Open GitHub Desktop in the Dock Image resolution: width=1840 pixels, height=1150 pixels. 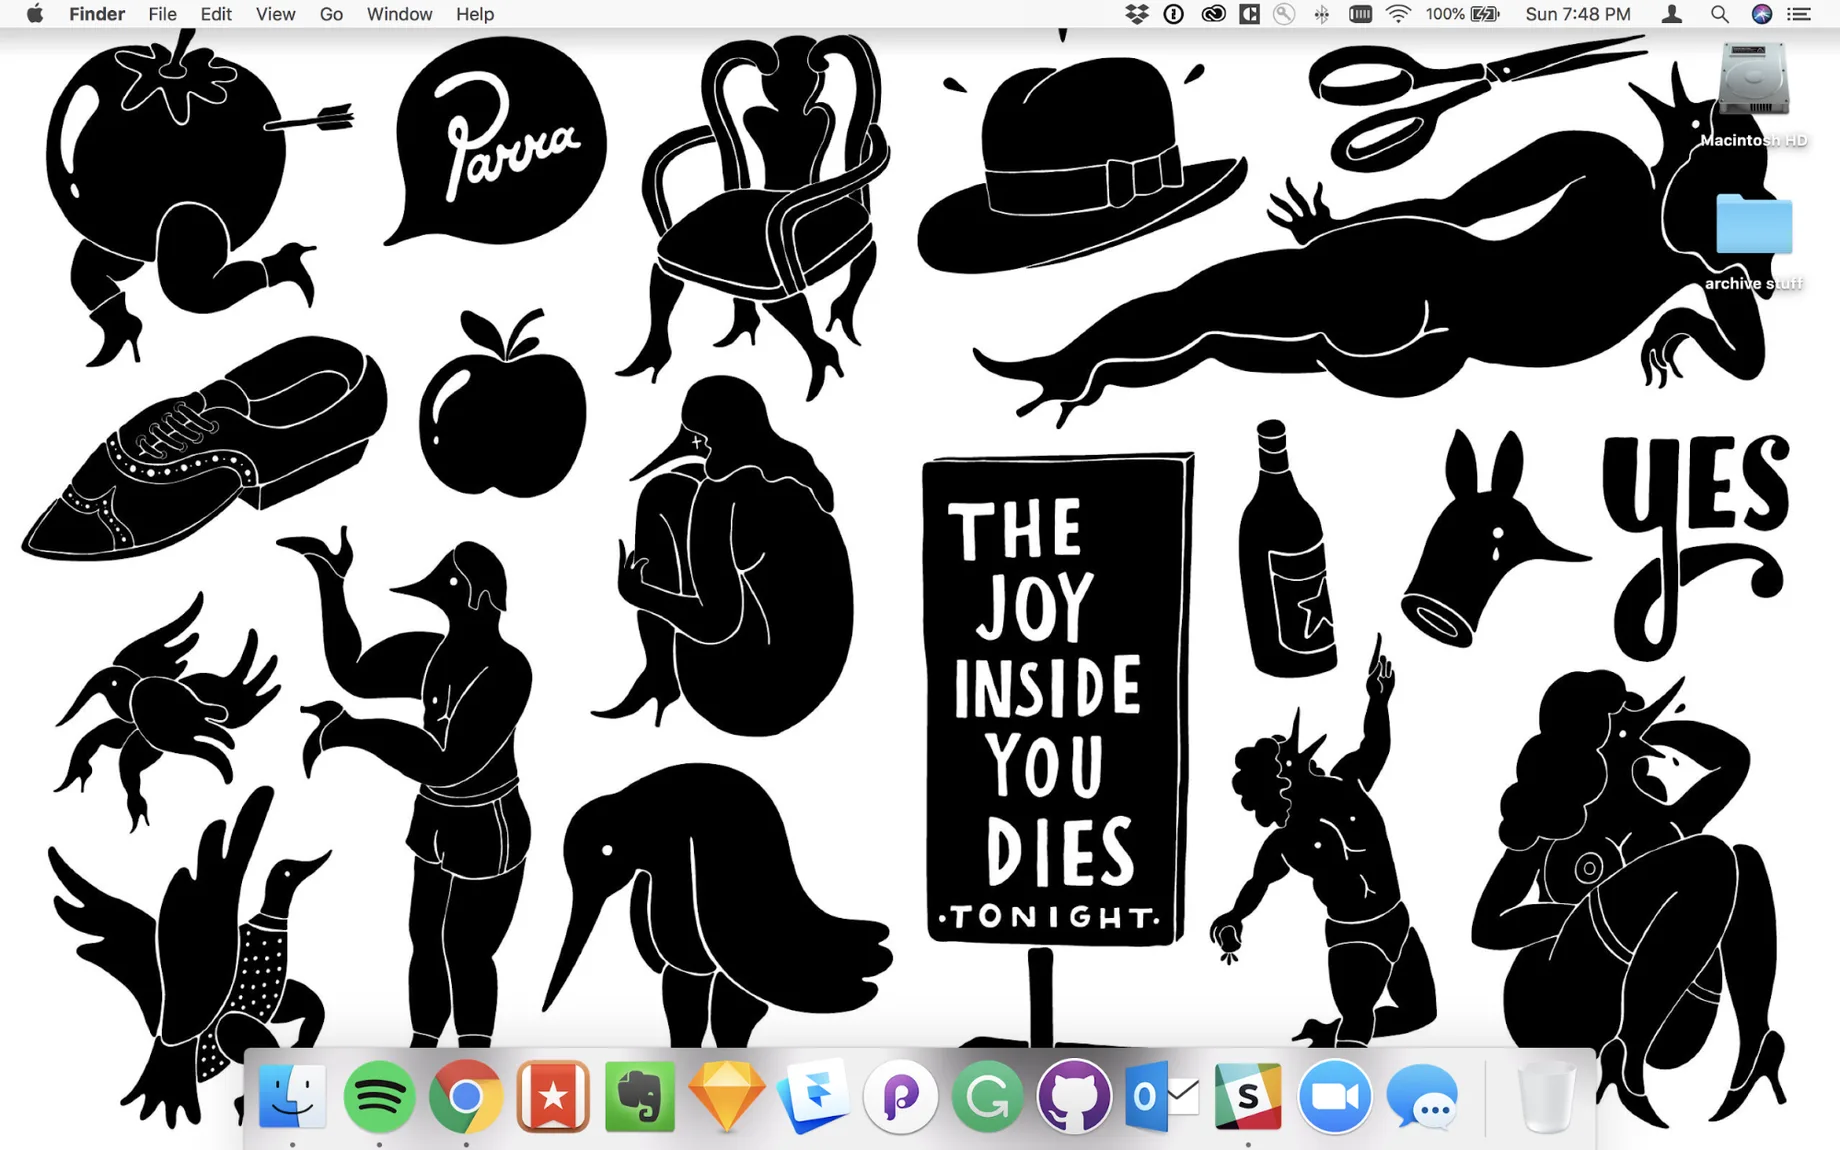coord(1075,1097)
